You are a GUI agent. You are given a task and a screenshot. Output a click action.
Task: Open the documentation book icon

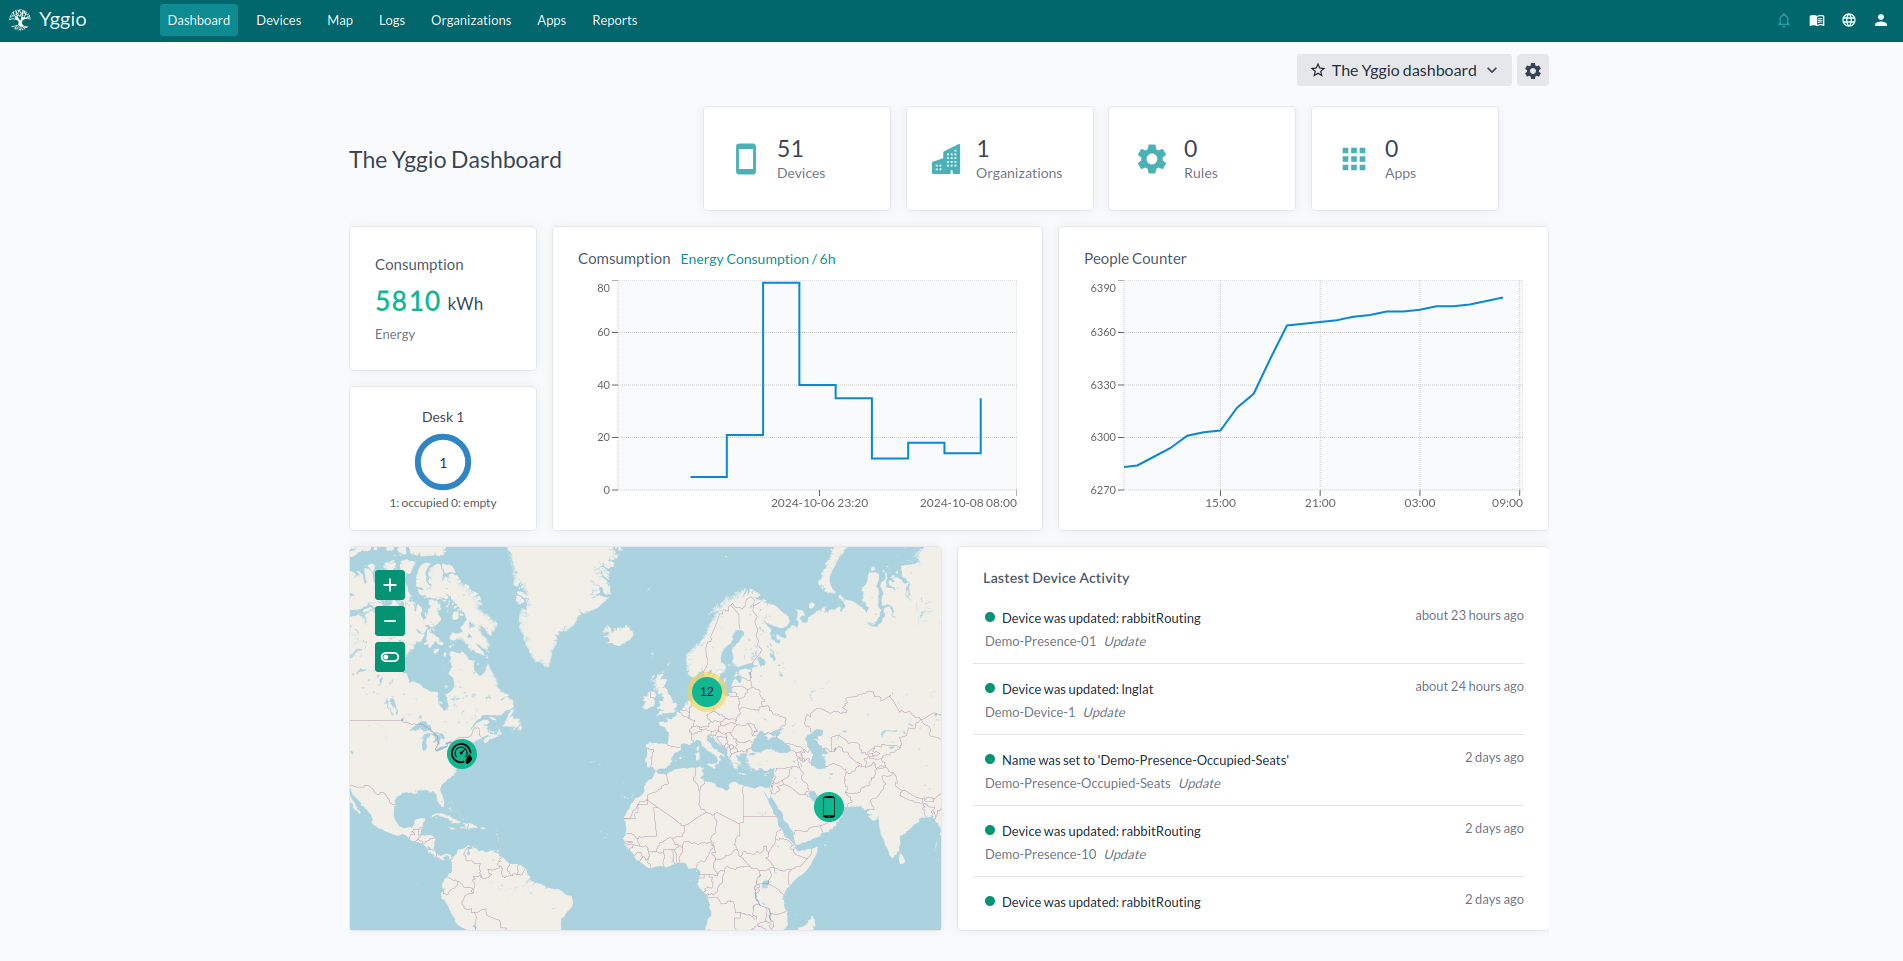(1817, 20)
